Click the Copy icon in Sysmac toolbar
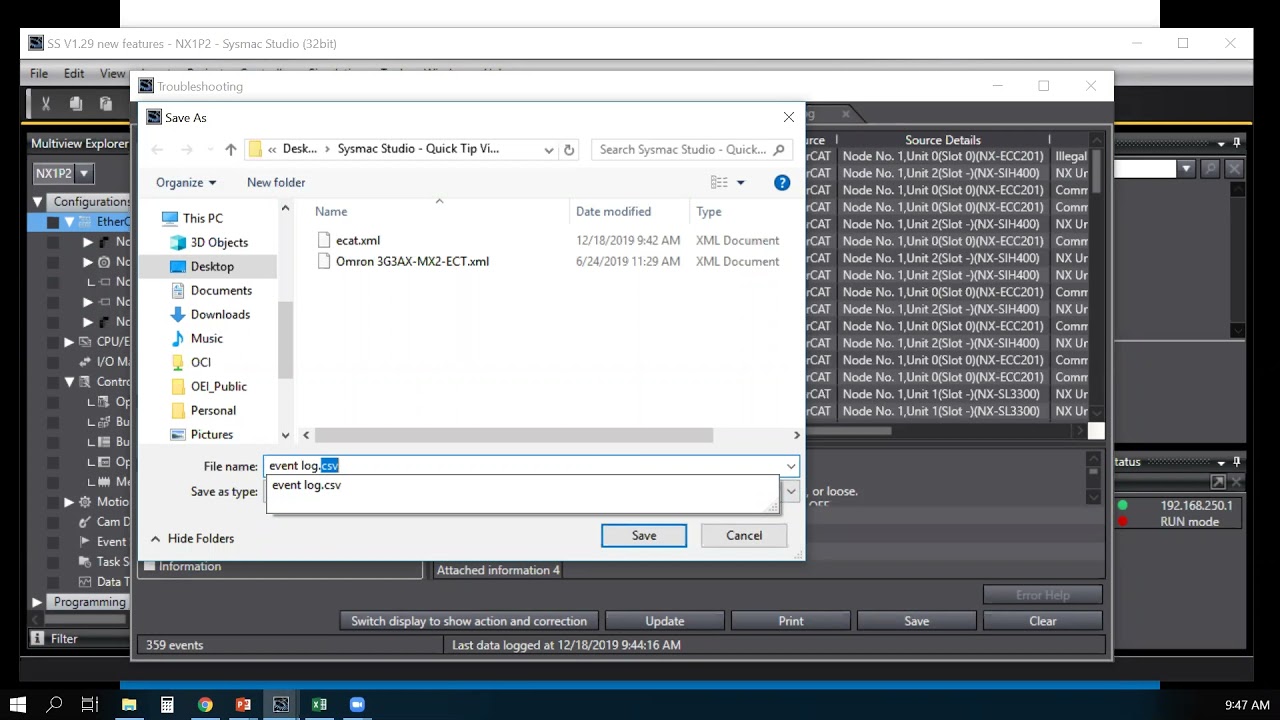The image size is (1280, 720). [x=76, y=103]
